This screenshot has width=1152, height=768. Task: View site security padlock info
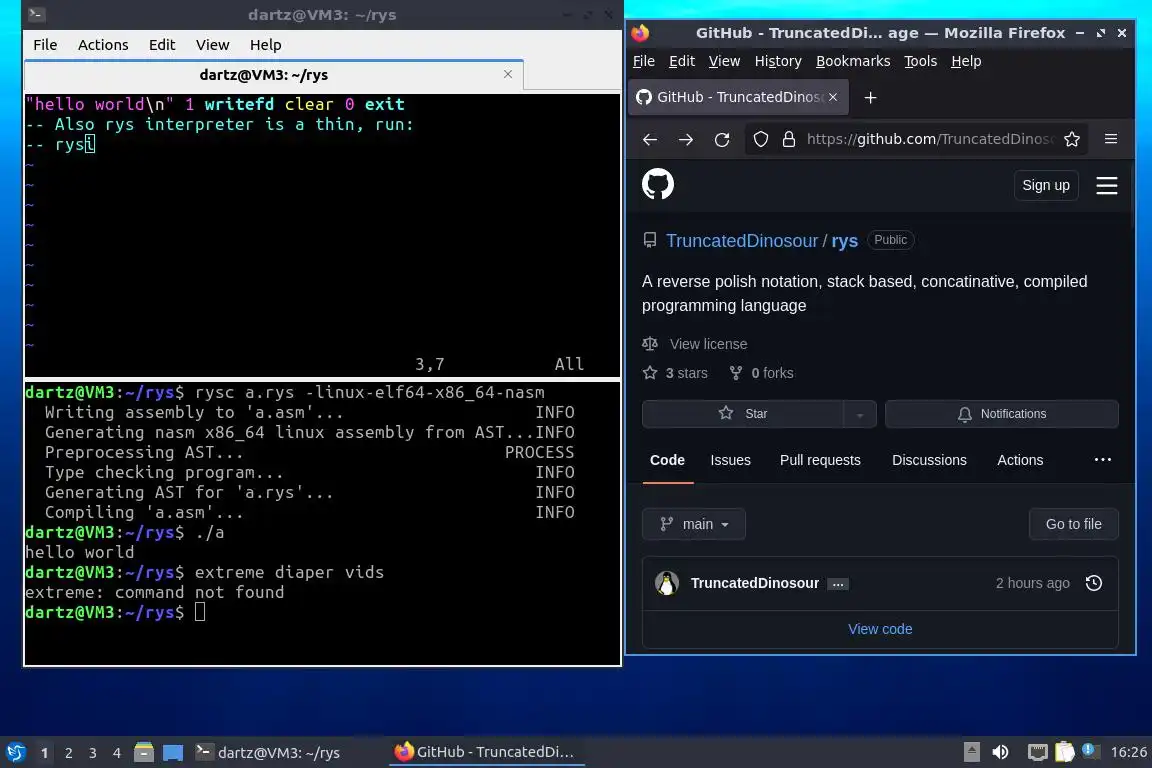[x=789, y=139]
